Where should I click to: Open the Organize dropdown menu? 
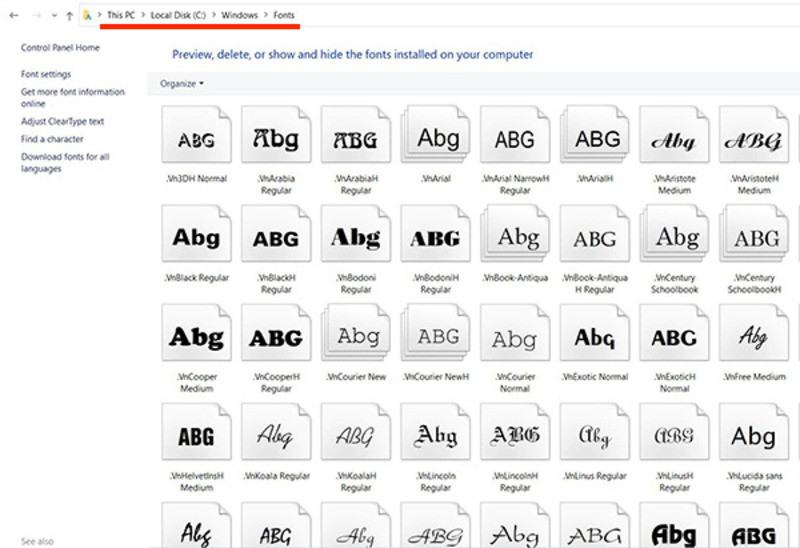pos(182,84)
